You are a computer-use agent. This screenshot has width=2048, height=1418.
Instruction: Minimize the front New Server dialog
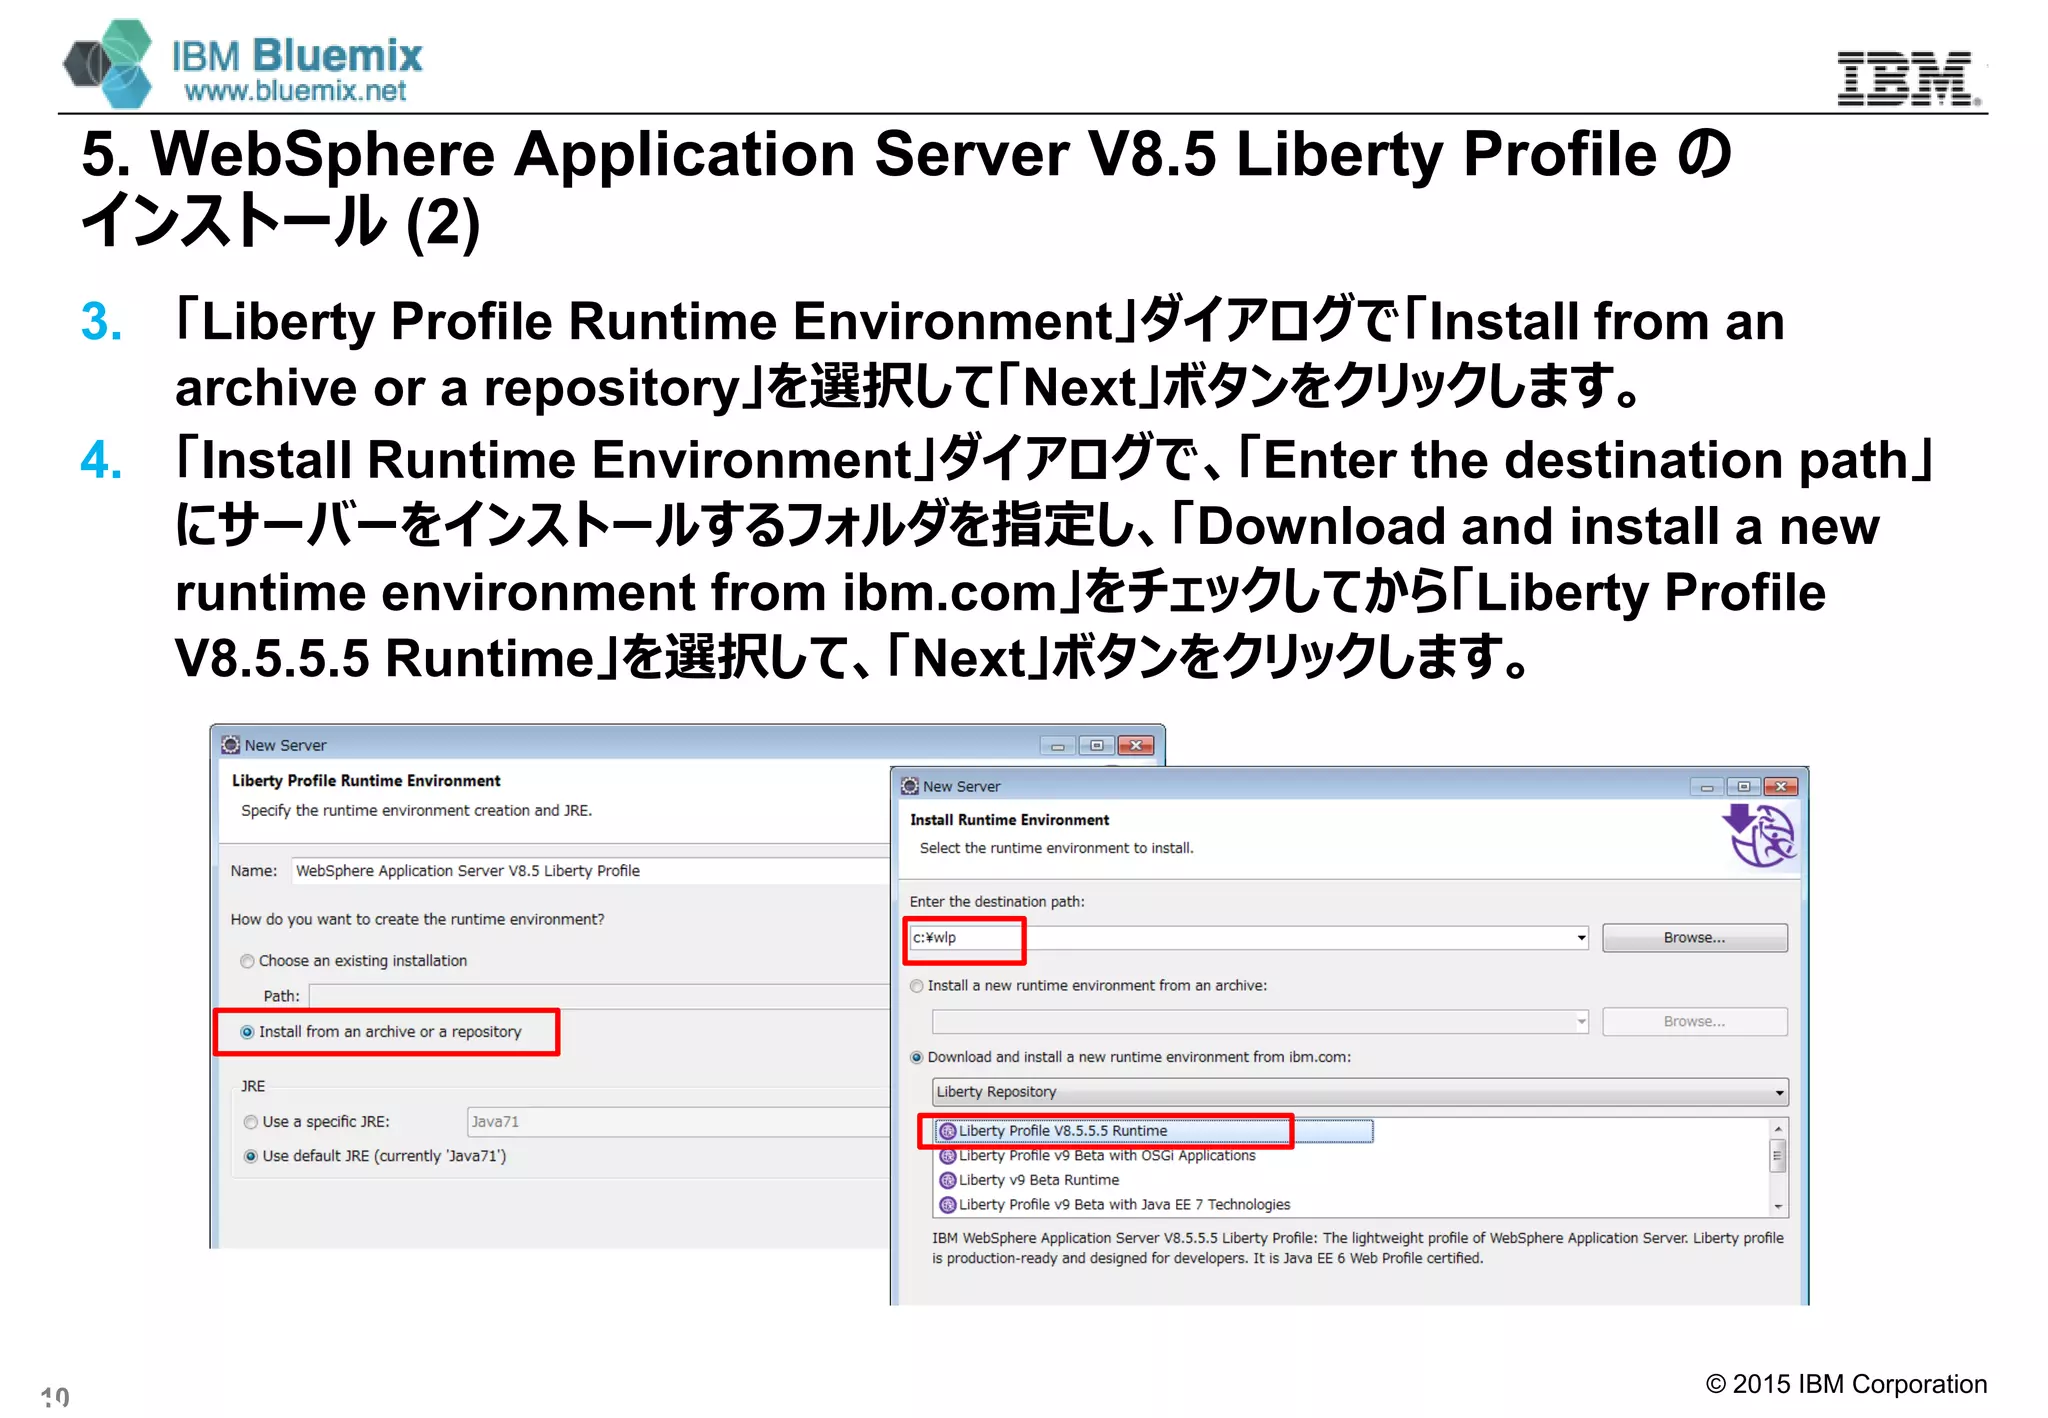click(x=1707, y=787)
